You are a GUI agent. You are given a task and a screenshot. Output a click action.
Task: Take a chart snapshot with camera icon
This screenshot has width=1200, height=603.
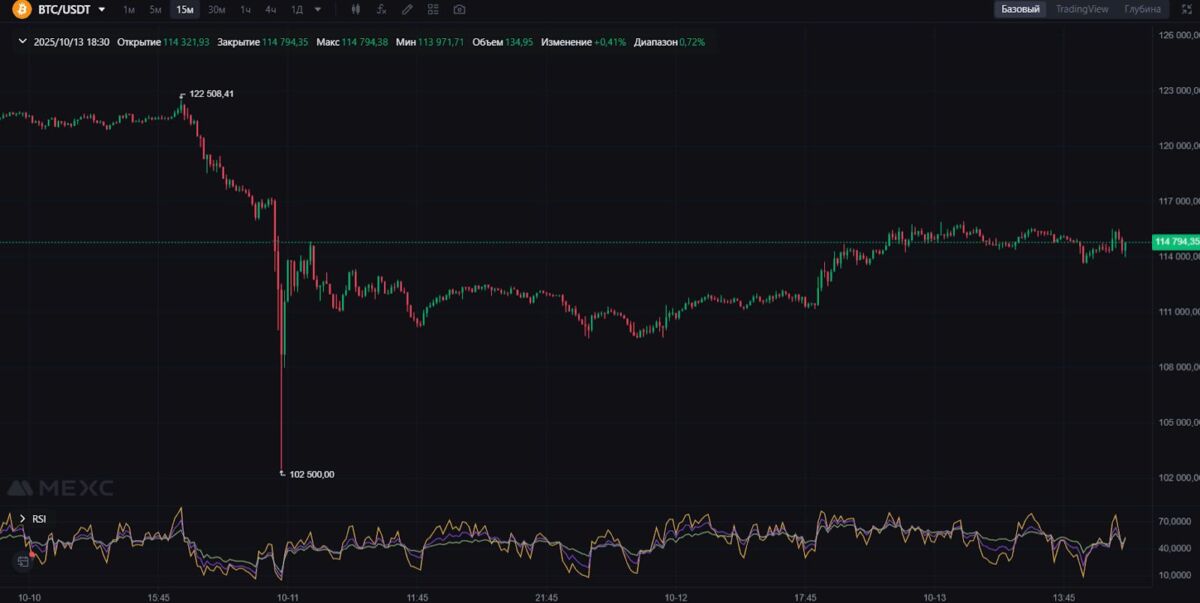[459, 9]
